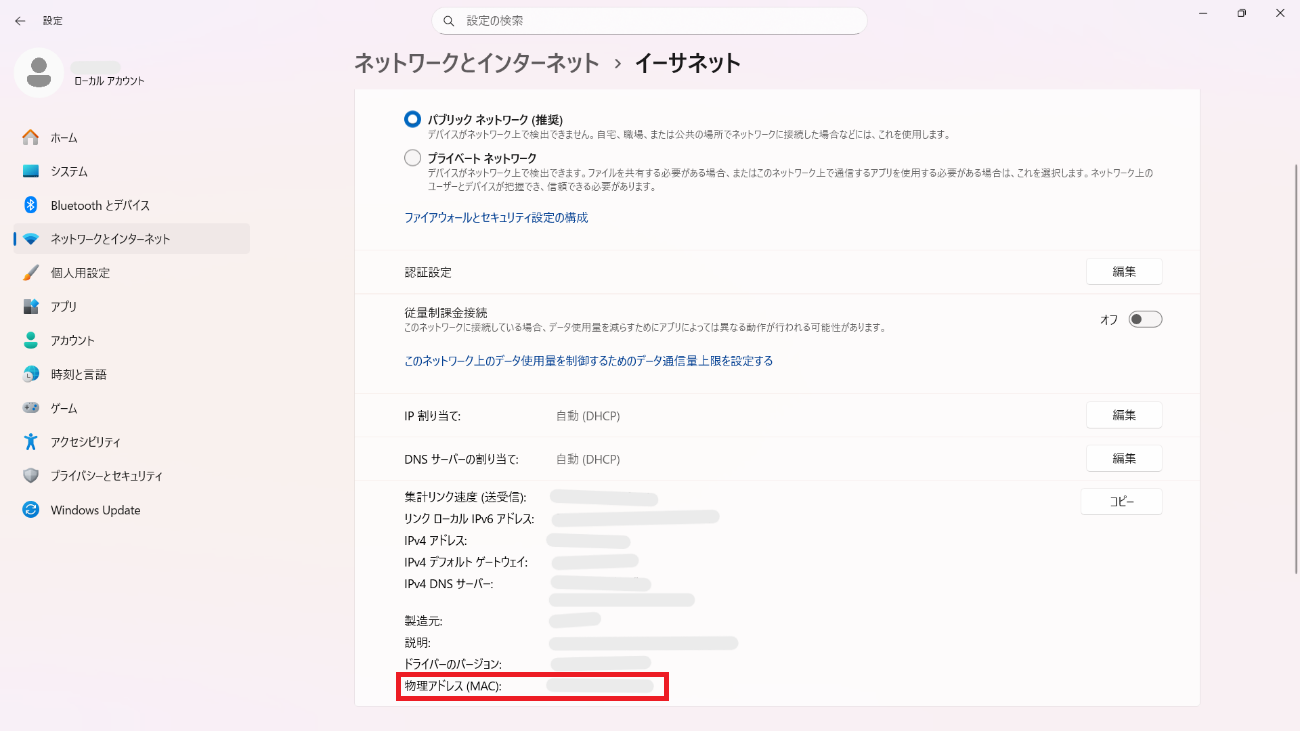The width and height of the screenshot is (1300, 731).
Task: Click the Home icon in sidebar
Action: (31, 138)
